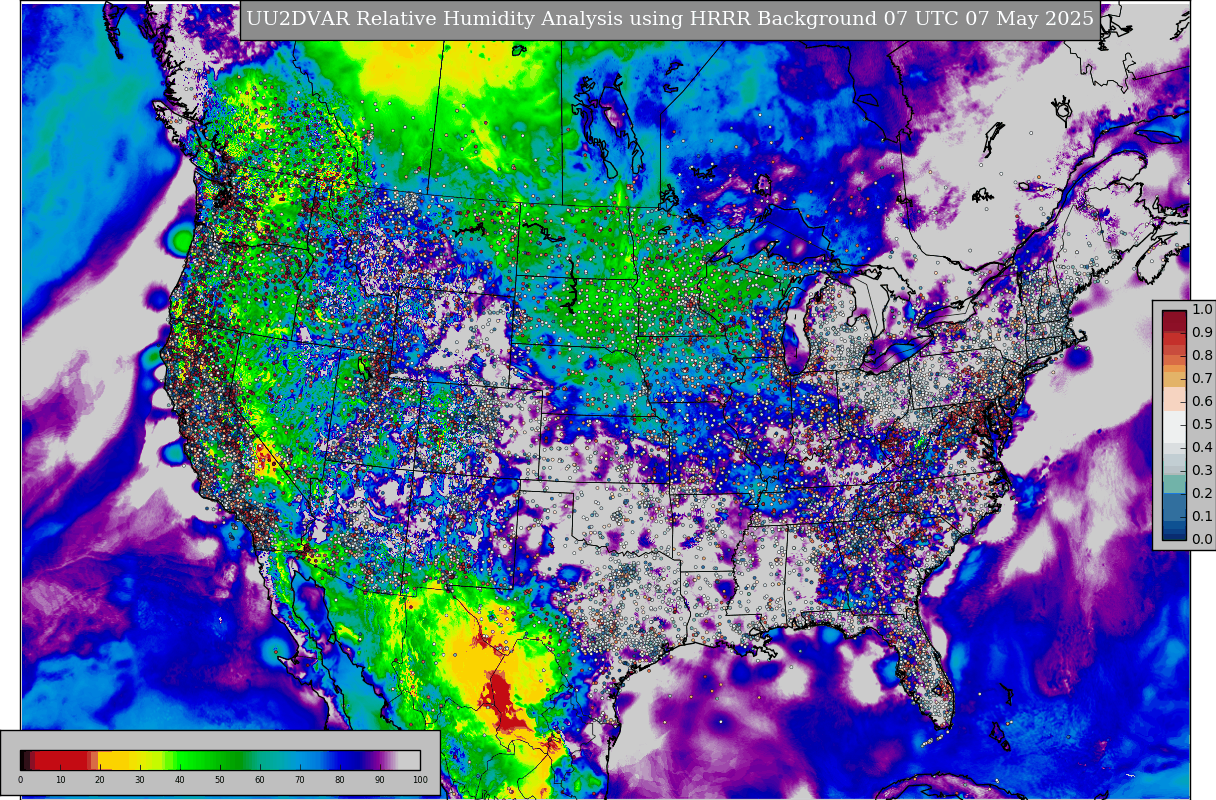Click the '60' label on bottom humidity colorbar
Screen dimensions: 1216x800
(x=260, y=780)
